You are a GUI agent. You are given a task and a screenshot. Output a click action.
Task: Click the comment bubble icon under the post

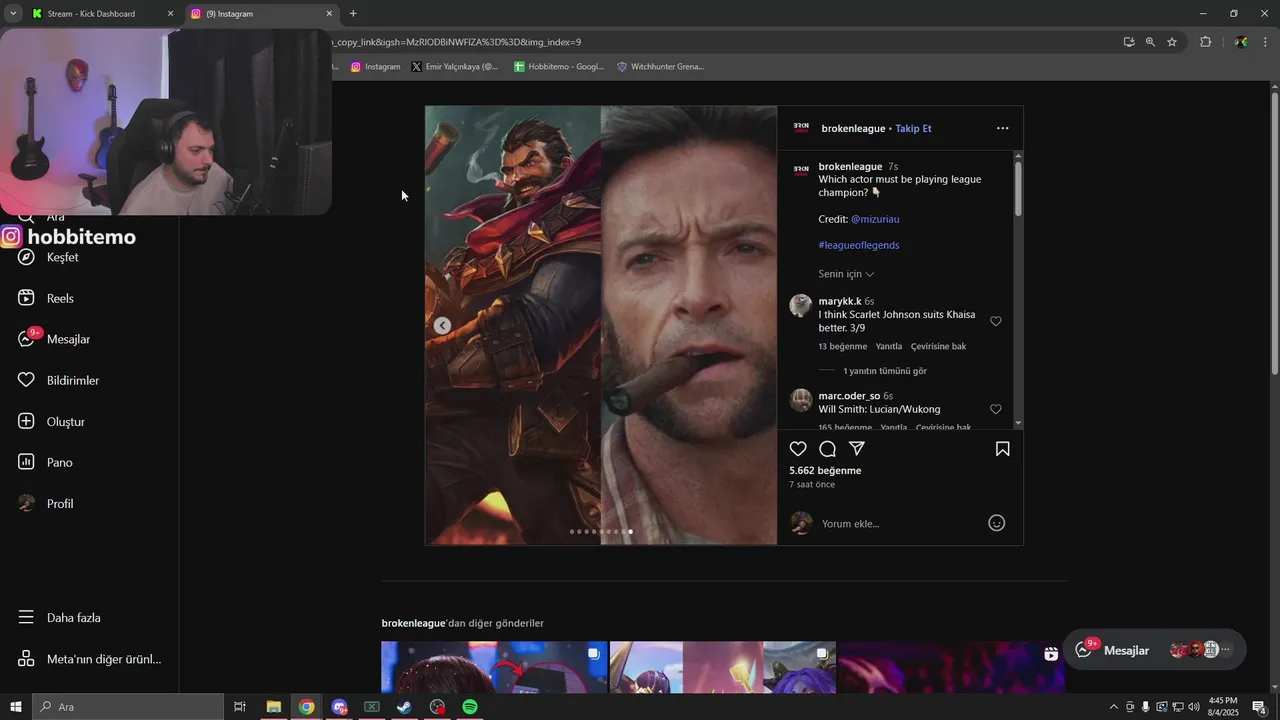(827, 449)
